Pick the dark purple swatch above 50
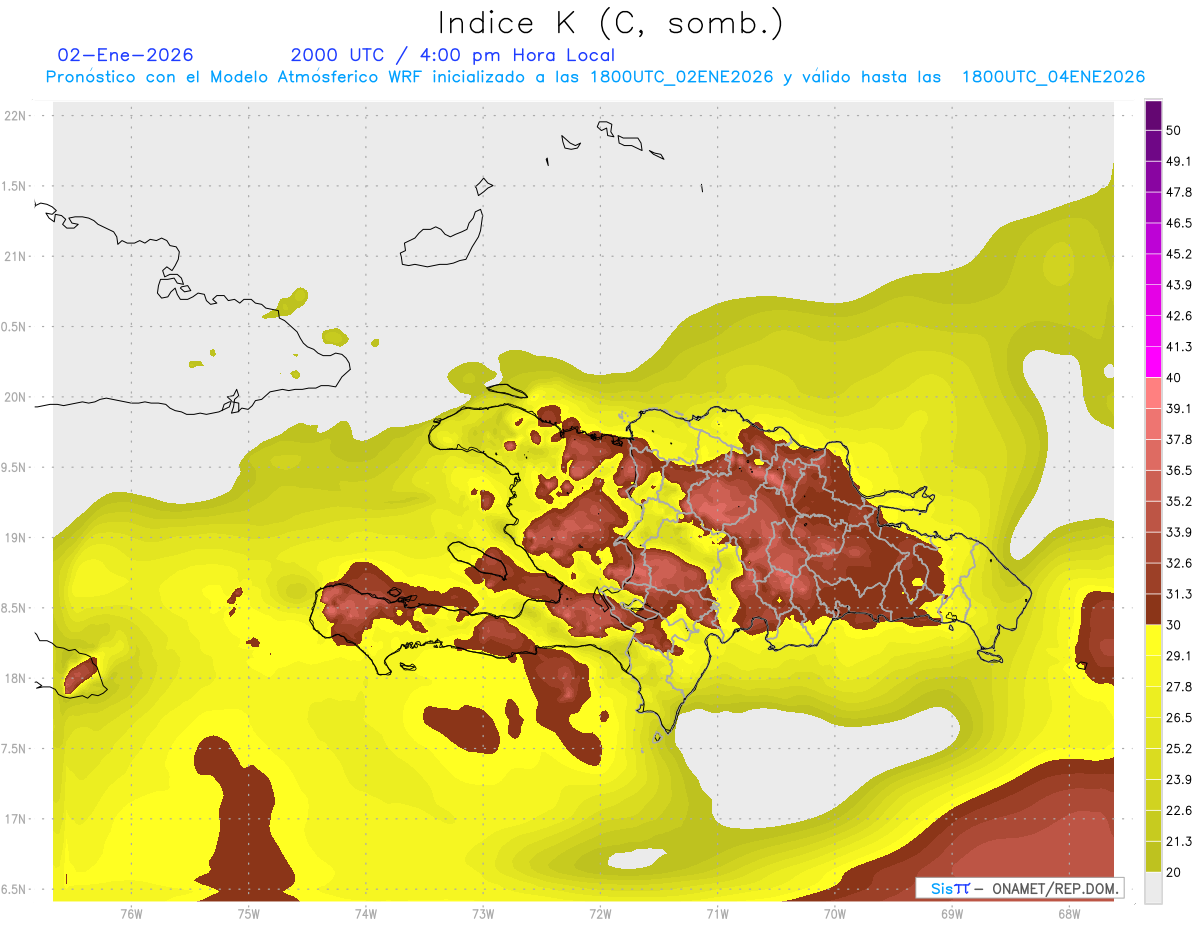 1153,115
